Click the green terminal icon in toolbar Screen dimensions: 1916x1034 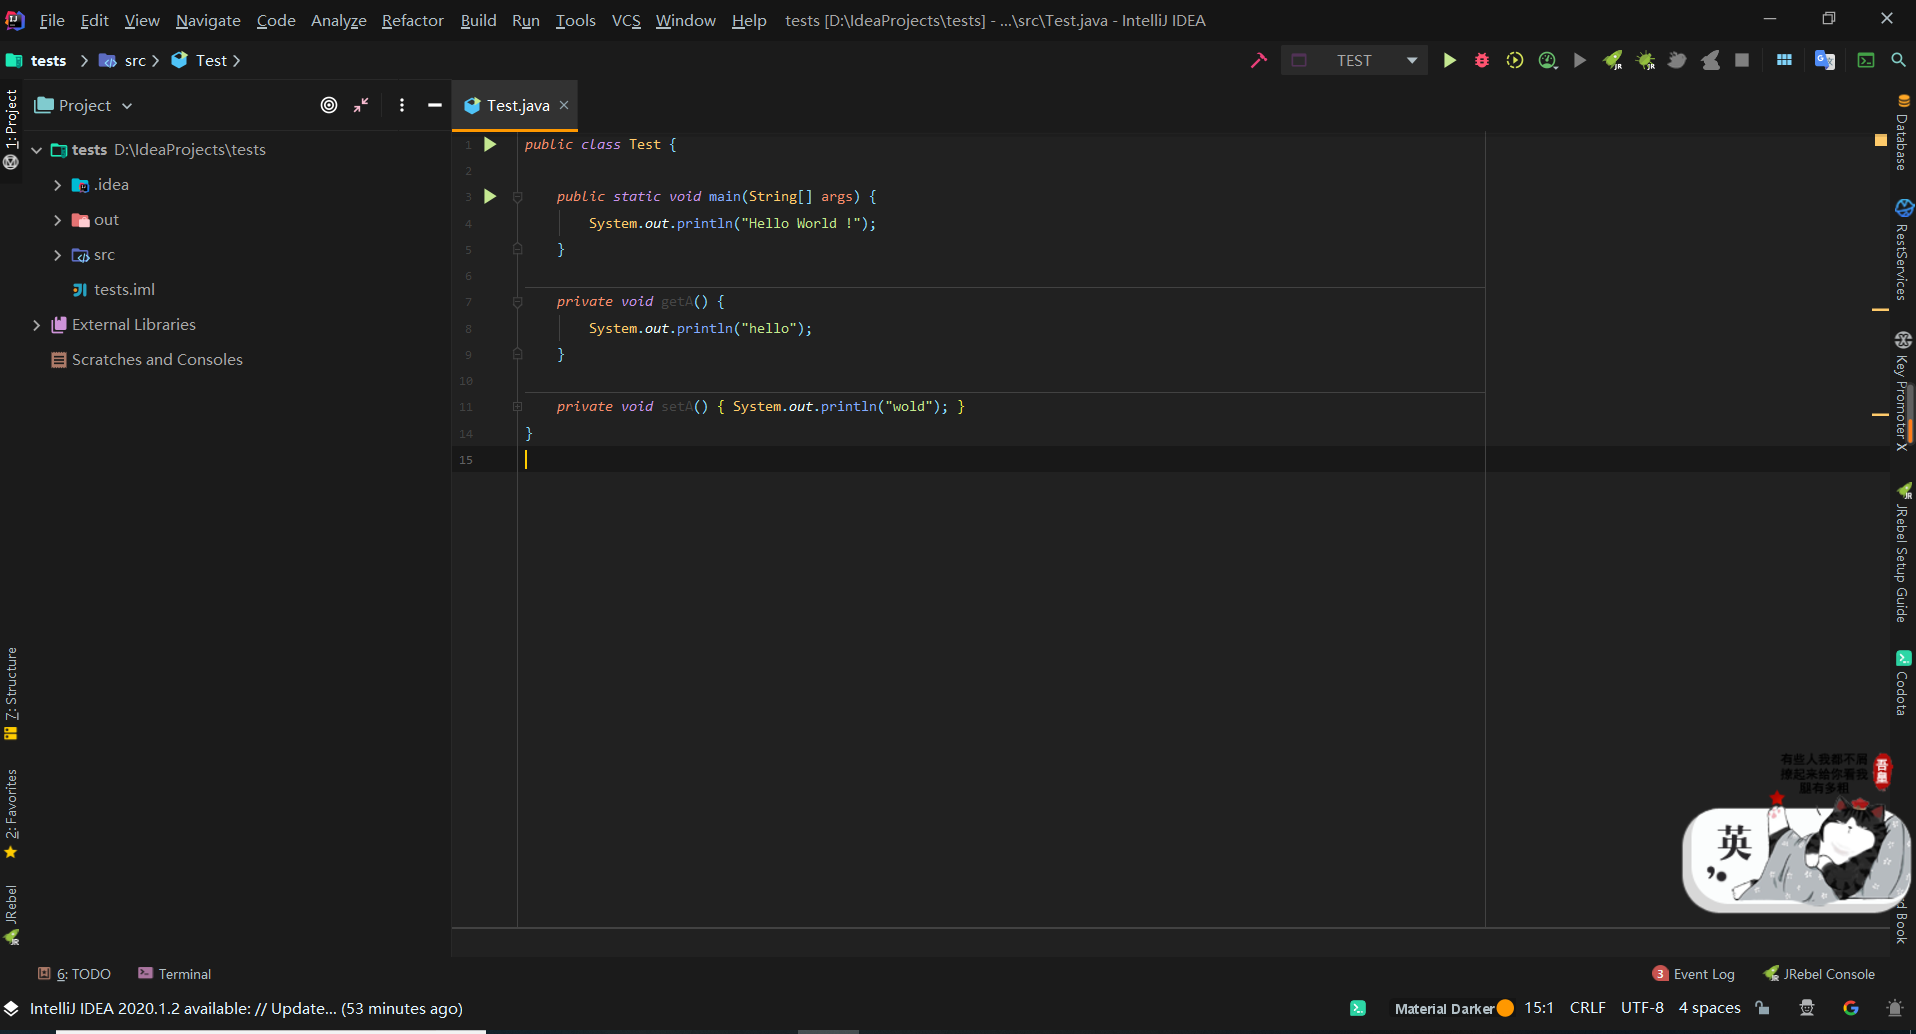(1866, 60)
